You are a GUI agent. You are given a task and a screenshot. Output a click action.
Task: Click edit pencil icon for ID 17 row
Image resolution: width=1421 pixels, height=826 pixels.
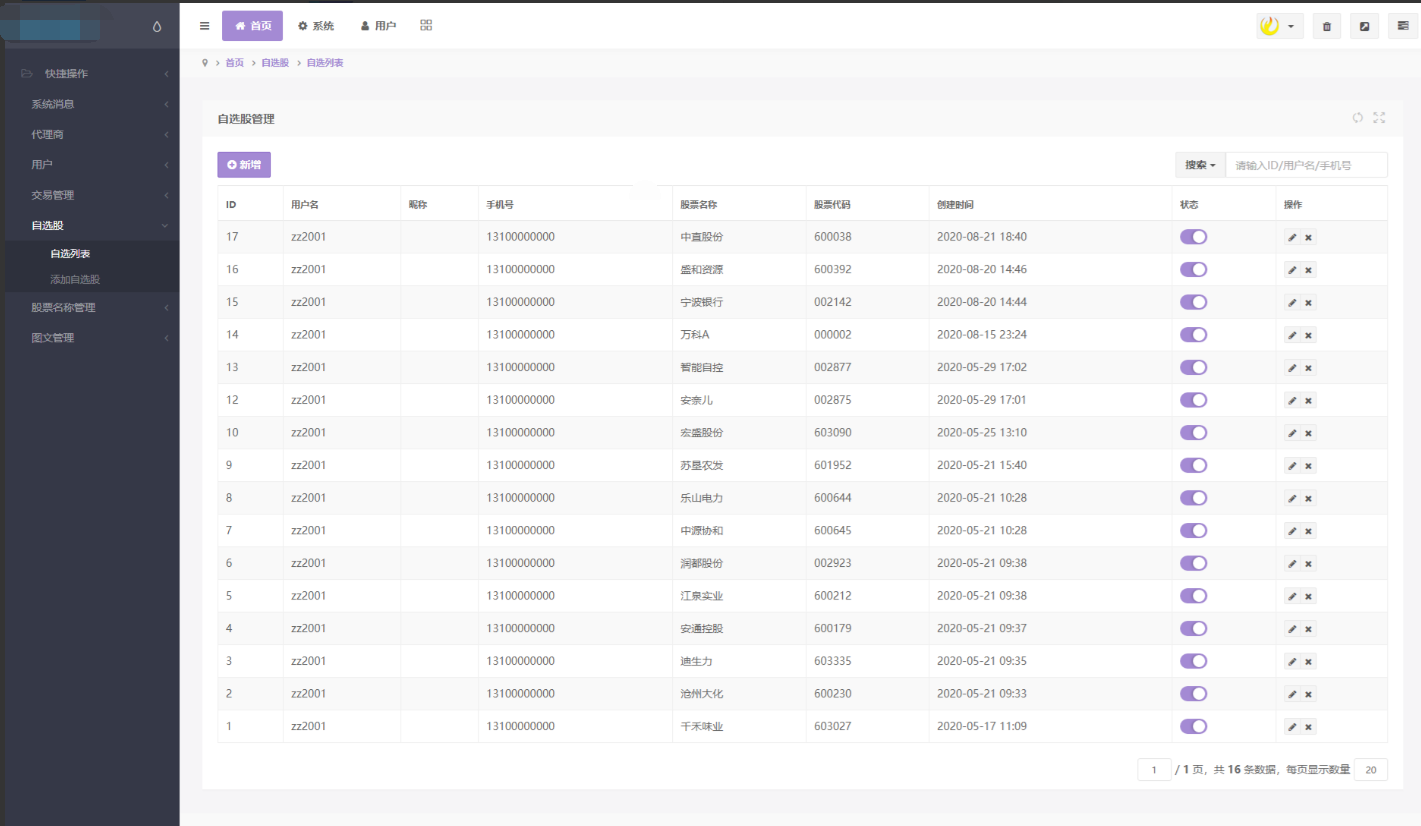[1292, 237]
